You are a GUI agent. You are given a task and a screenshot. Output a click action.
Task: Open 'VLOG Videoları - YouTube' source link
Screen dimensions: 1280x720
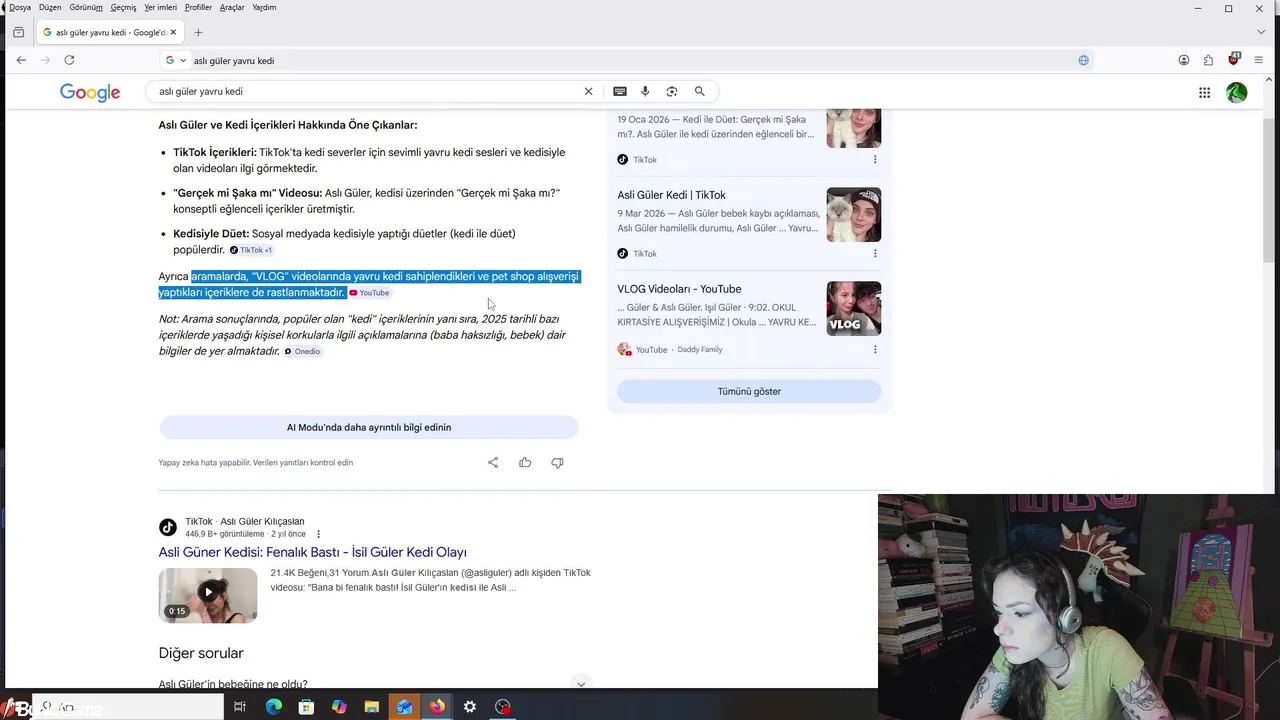(679, 289)
